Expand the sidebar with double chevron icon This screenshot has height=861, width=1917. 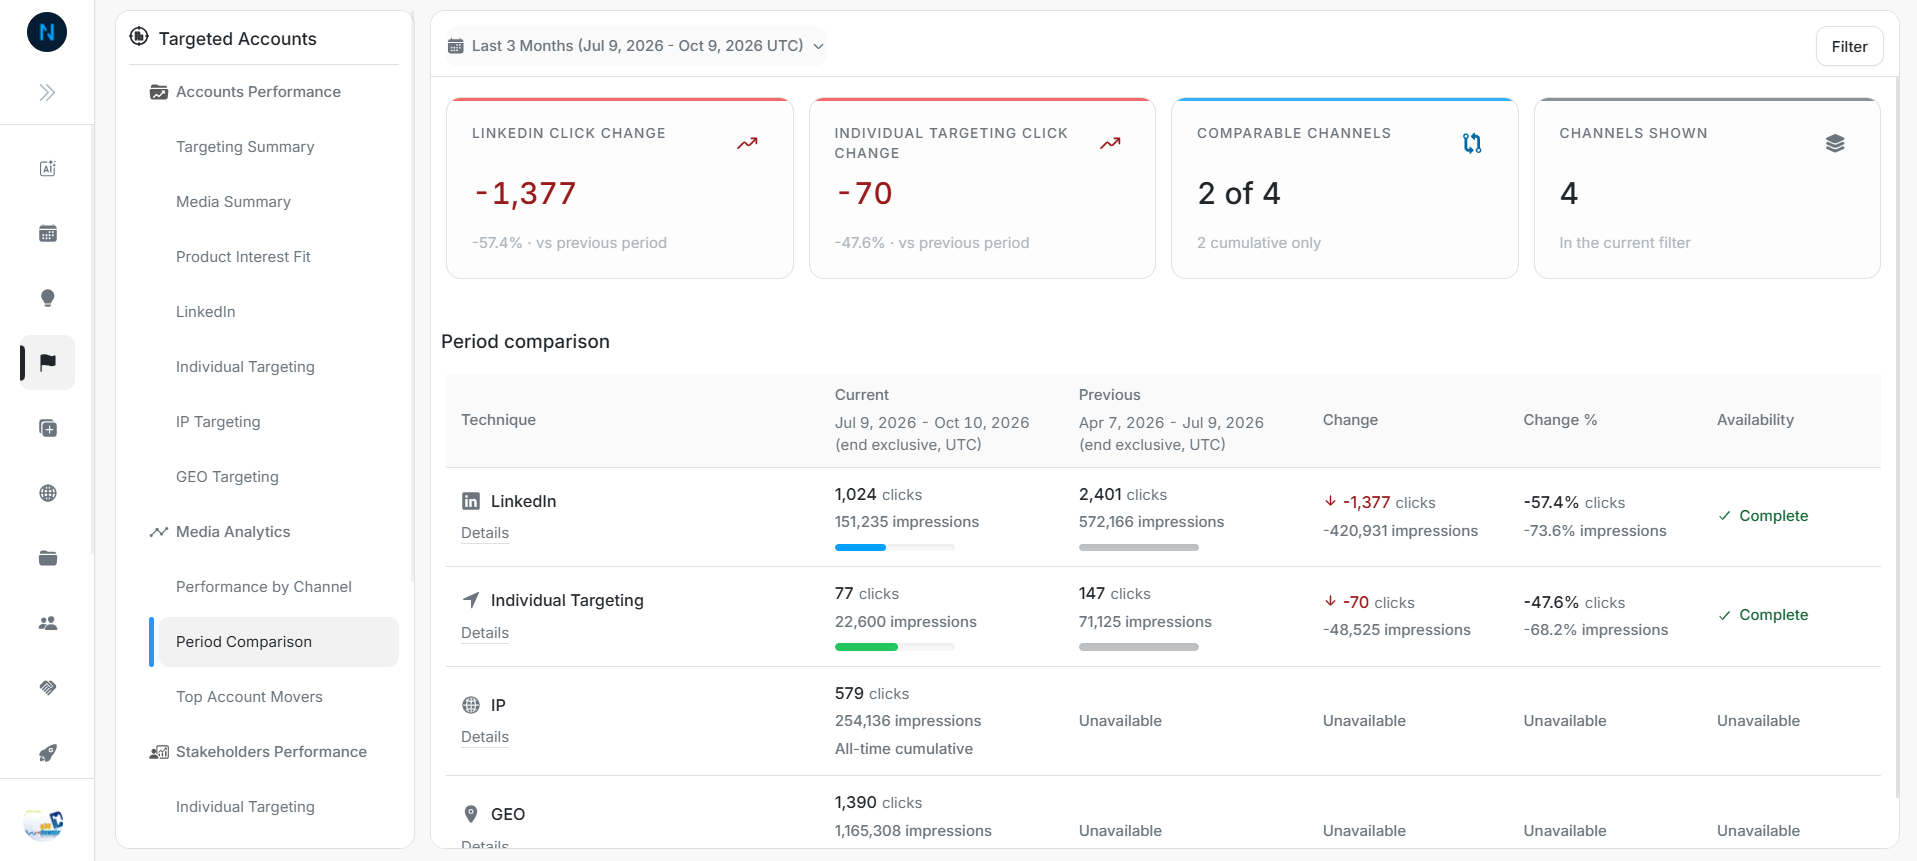(47, 93)
